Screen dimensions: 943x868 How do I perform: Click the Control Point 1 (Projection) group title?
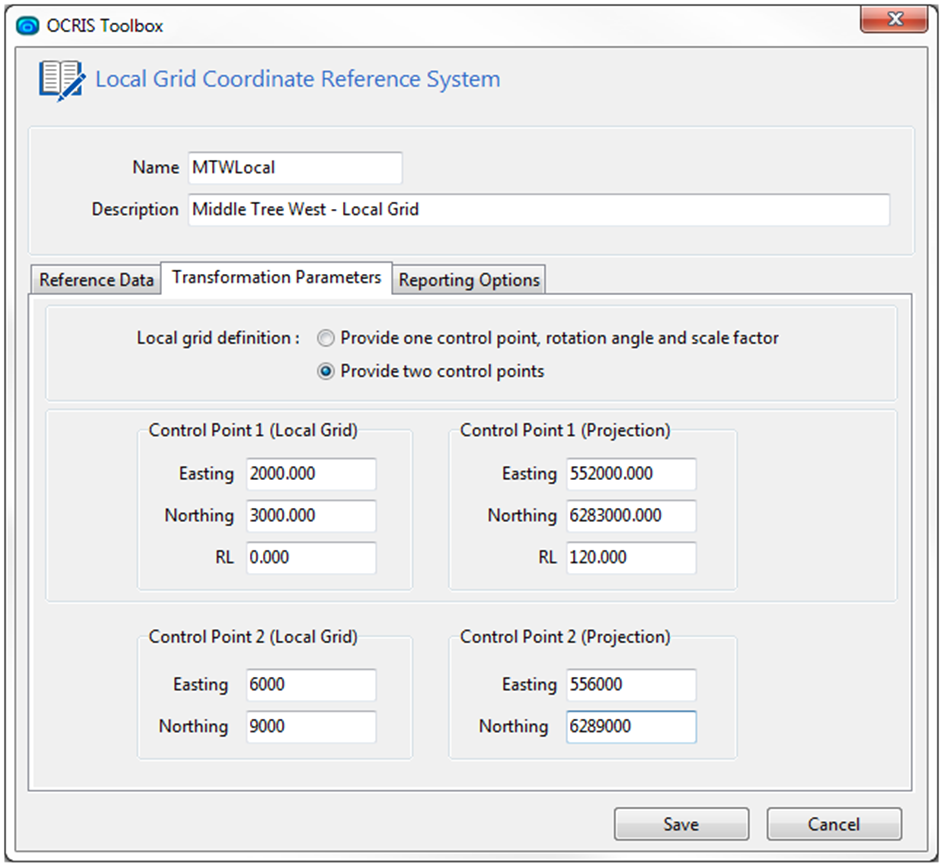565,431
